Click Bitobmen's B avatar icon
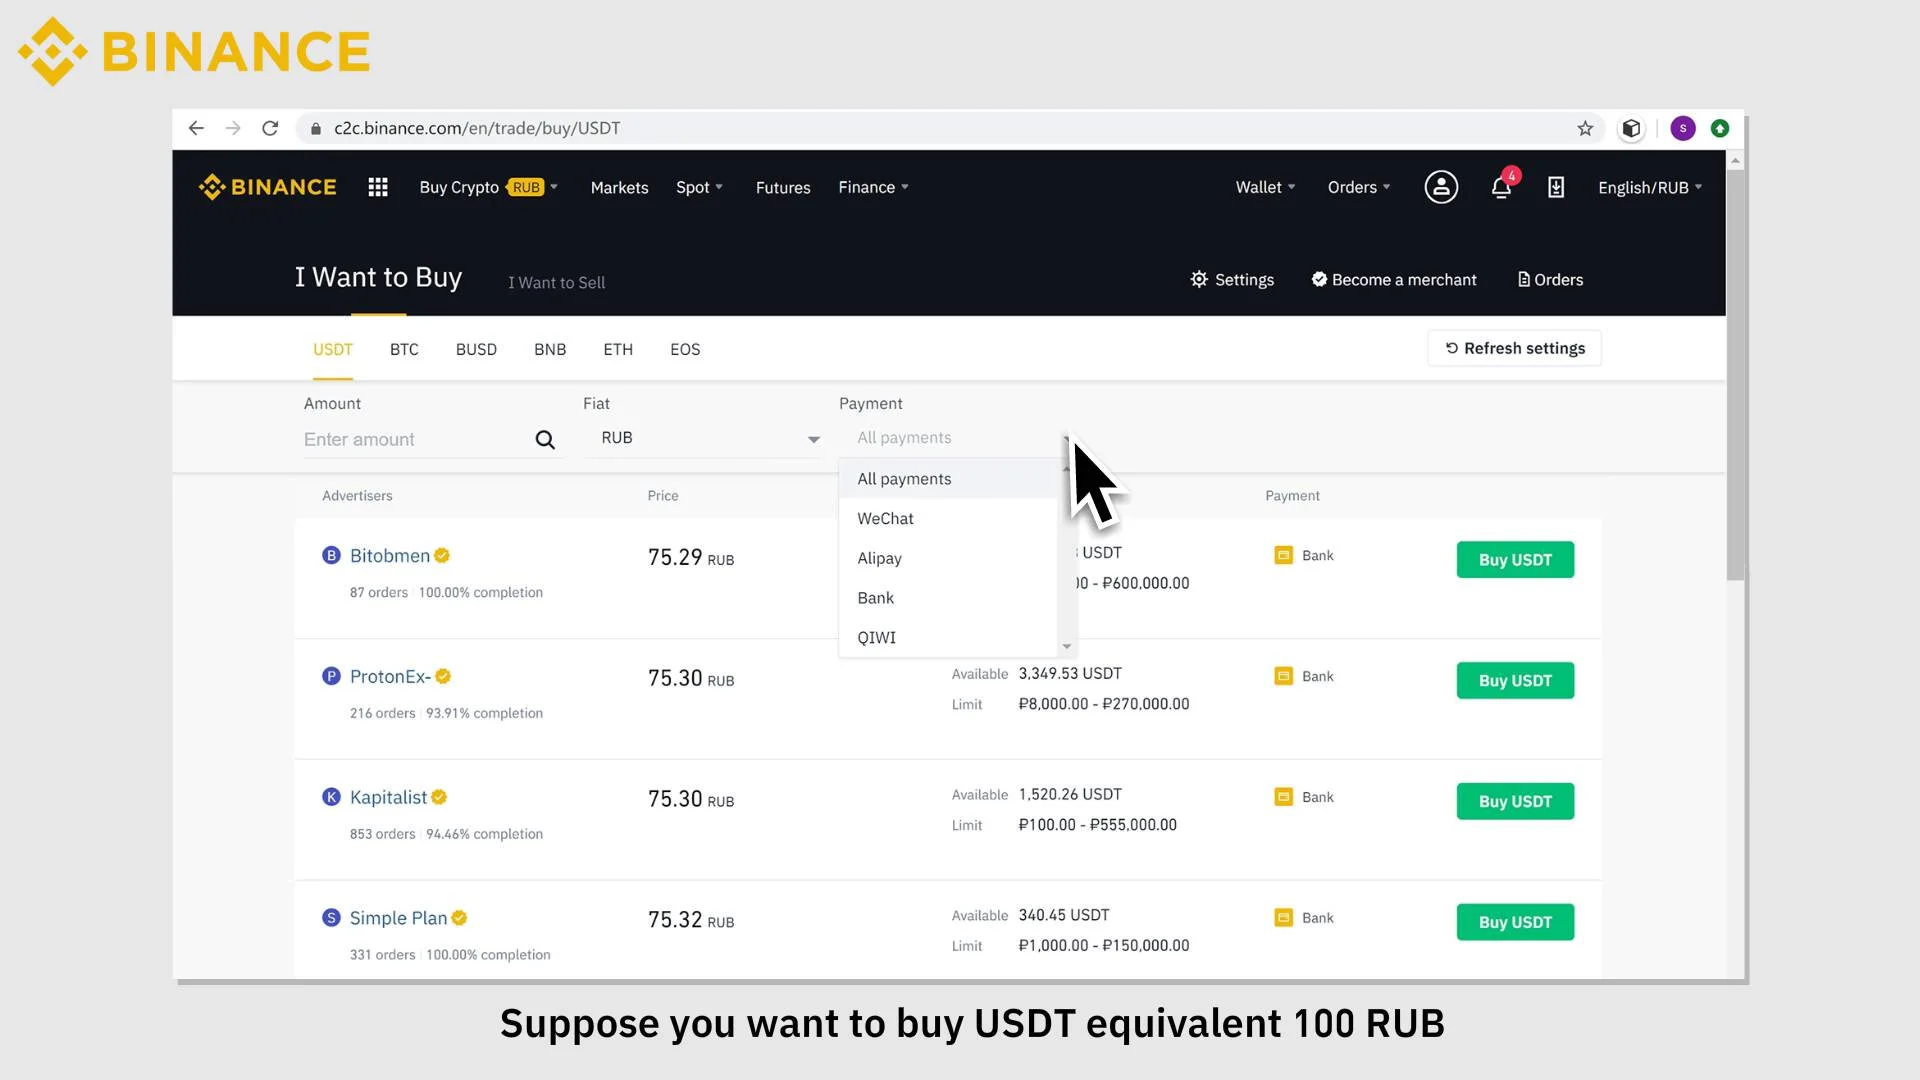This screenshot has height=1080, width=1920. (331, 555)
